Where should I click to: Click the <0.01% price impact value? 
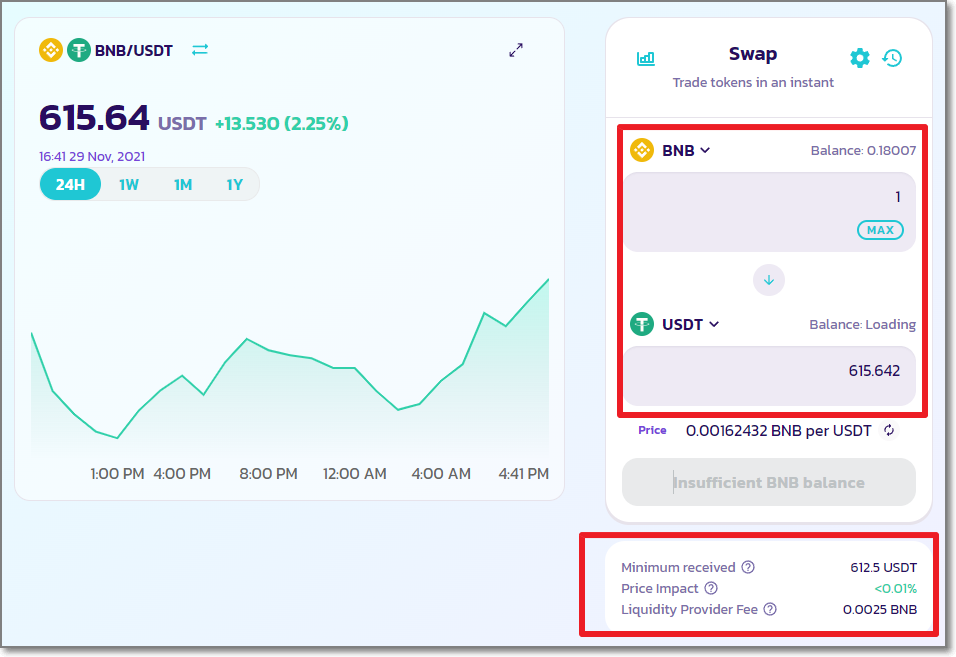pos(895,589)
